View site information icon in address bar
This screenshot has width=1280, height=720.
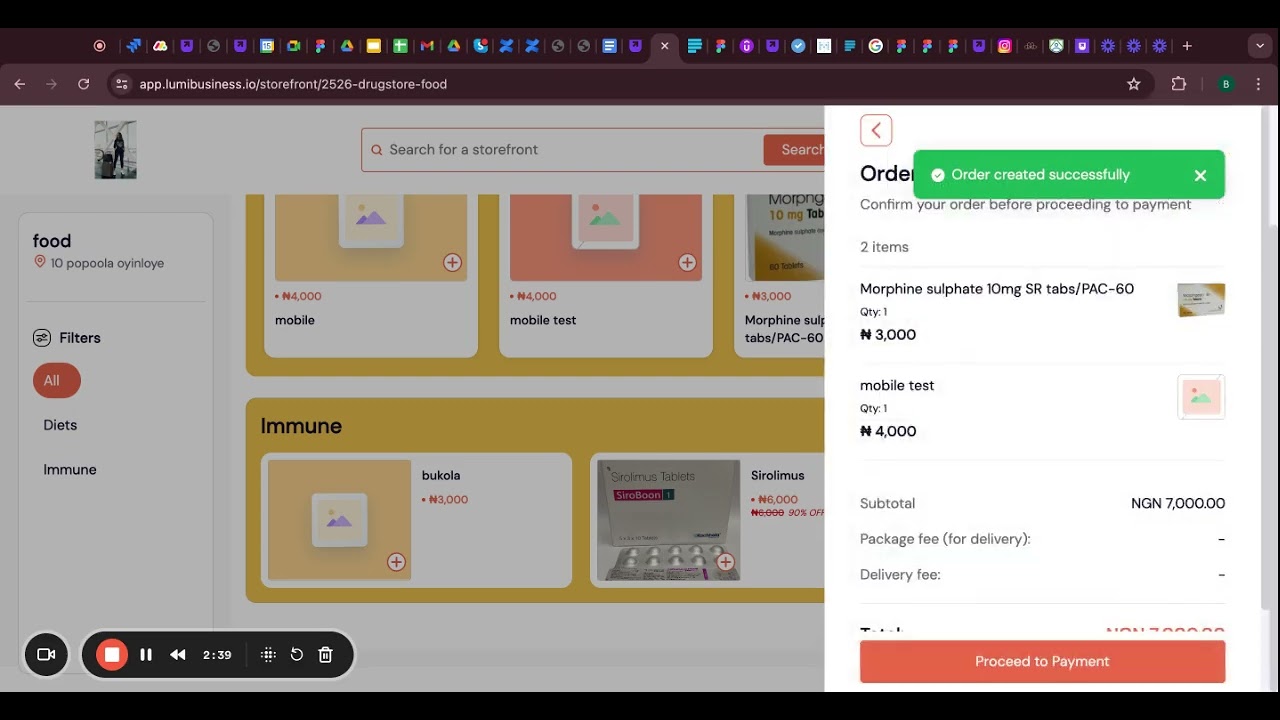click(x=121, y=84)
